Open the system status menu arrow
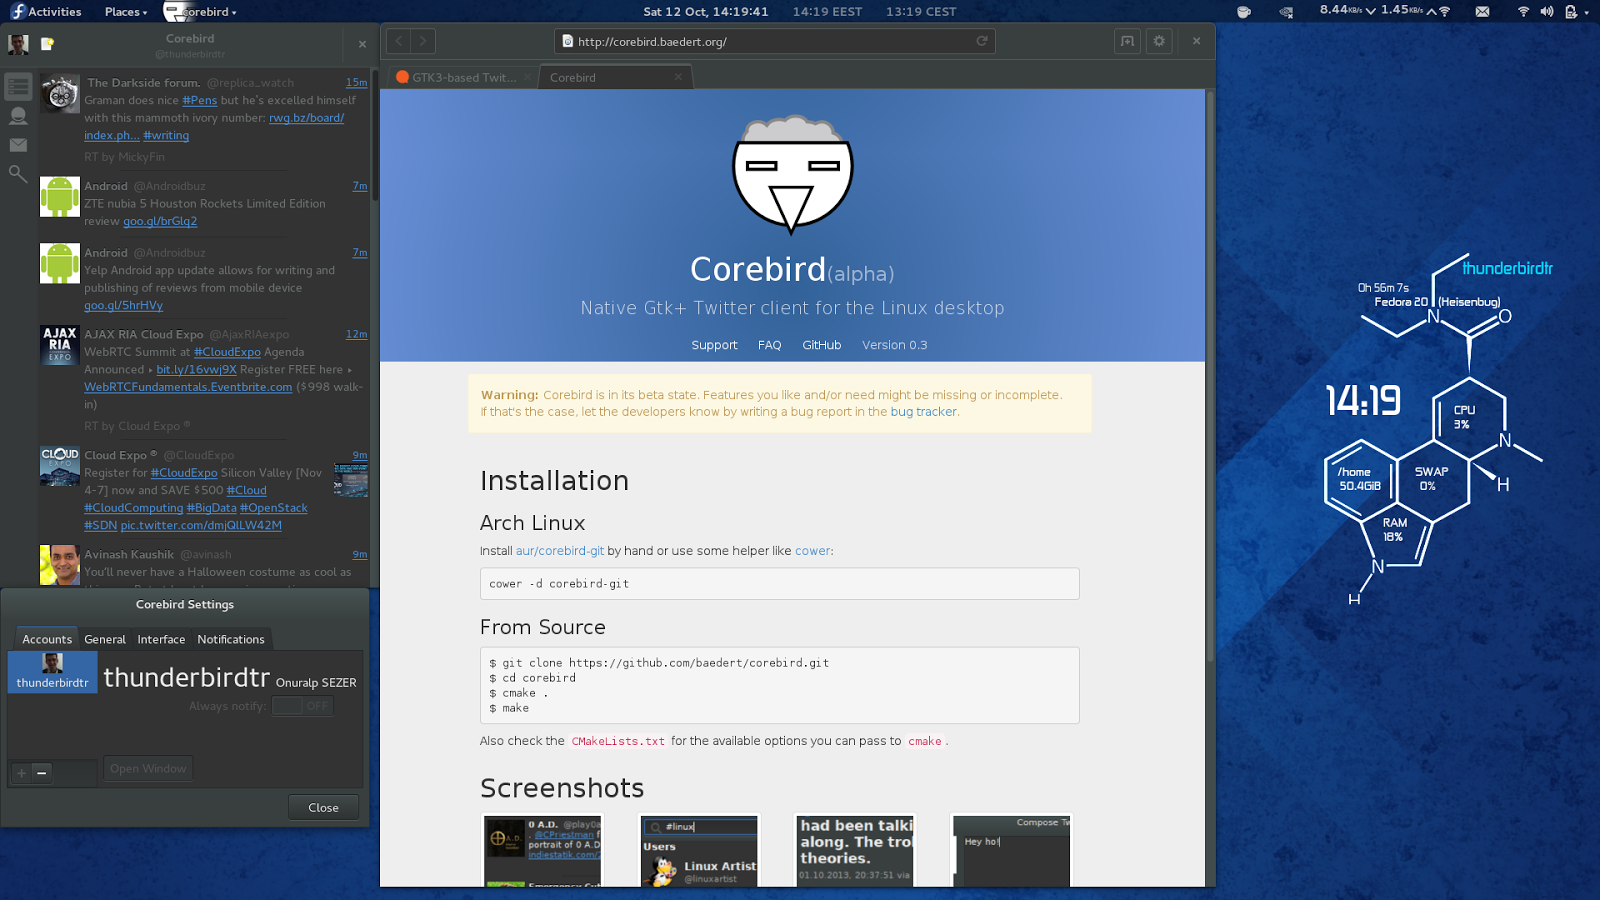The width and height of the screenshot is (1600, 900). 1587,13
